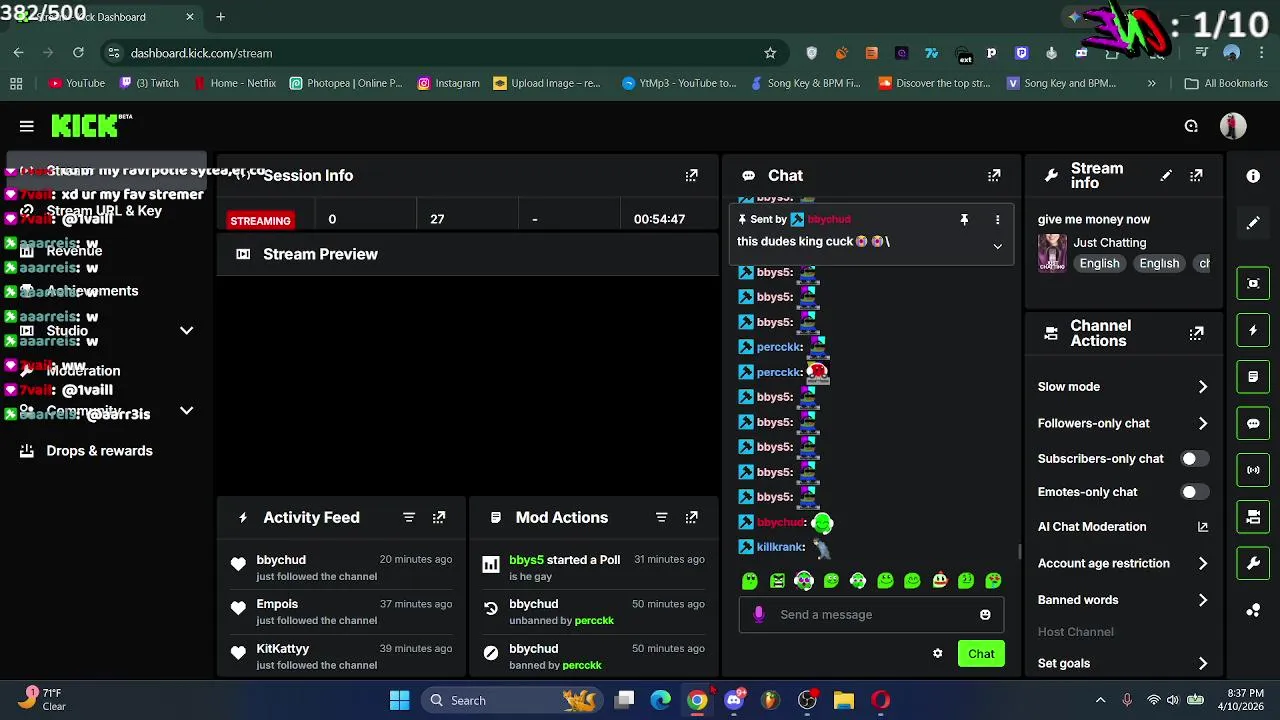Open File Explorer from the taskbar
Screen dimensions: 1280x720
844,701
